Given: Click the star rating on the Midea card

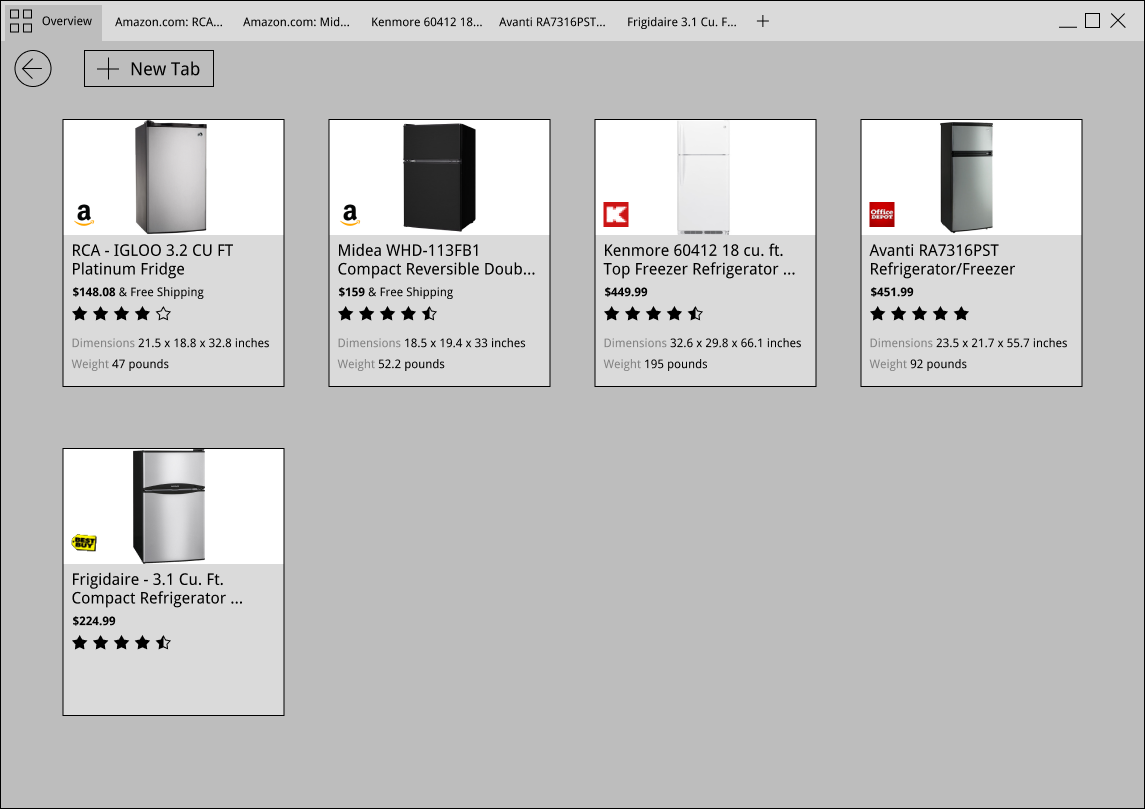Looking at the screenshot, I should (387, 314).
